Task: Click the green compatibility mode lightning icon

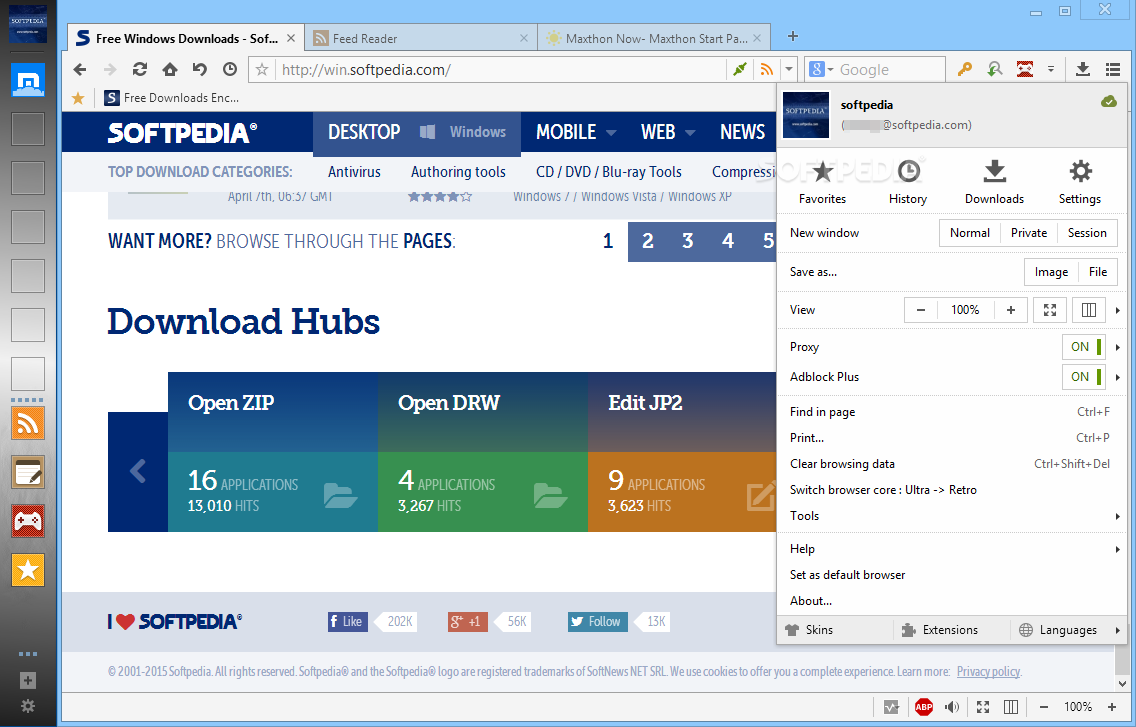Action: [x=739, y=70]
